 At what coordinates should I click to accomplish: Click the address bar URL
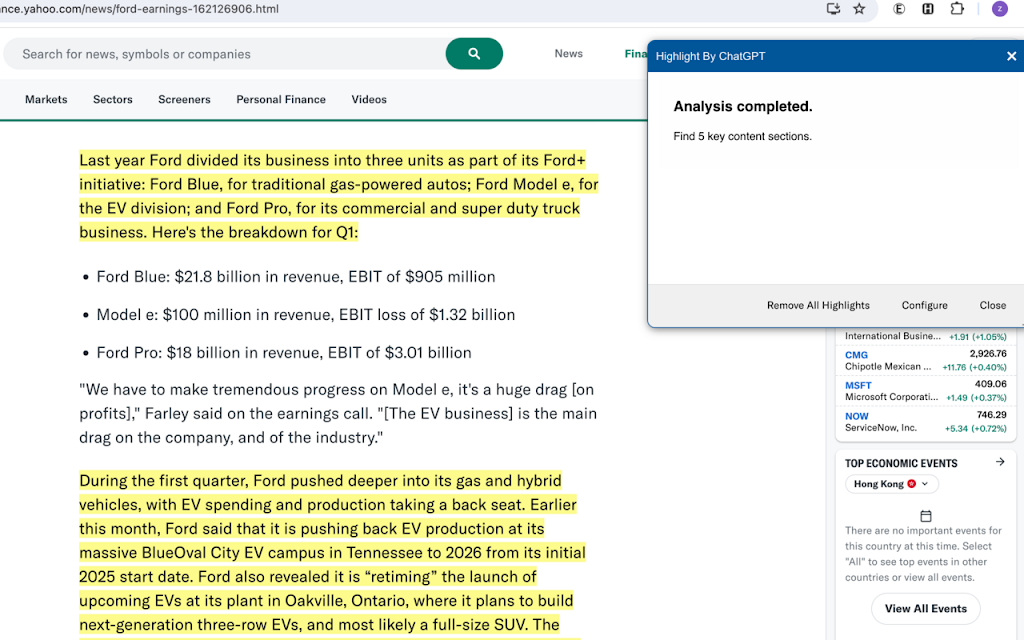[x=139, y=9]
